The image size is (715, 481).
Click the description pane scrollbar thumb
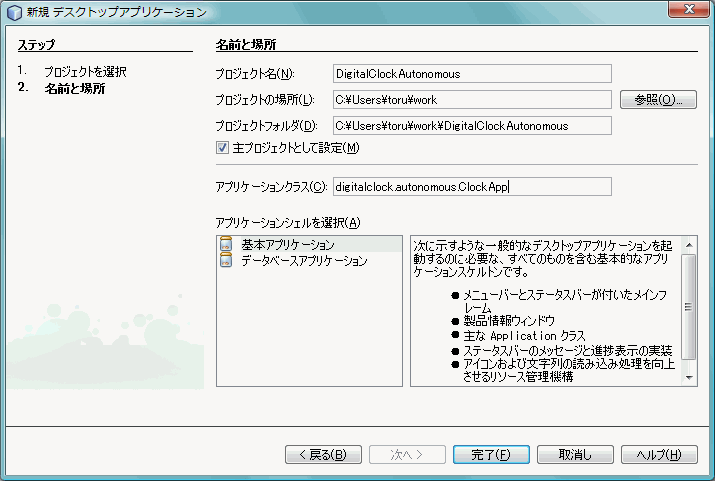(x=689, y=306)
